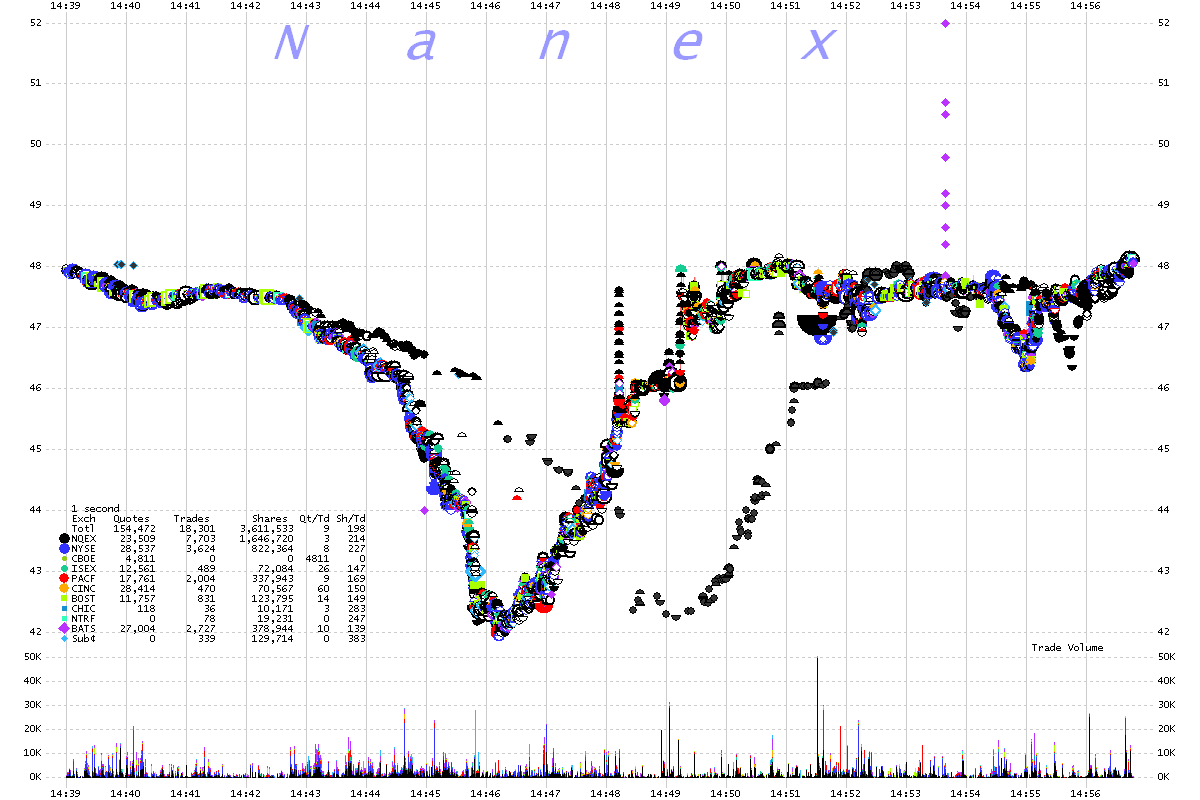Click BATS shares value 378,944
Viewport: 1200px width, 800px height.
(272, 628)
